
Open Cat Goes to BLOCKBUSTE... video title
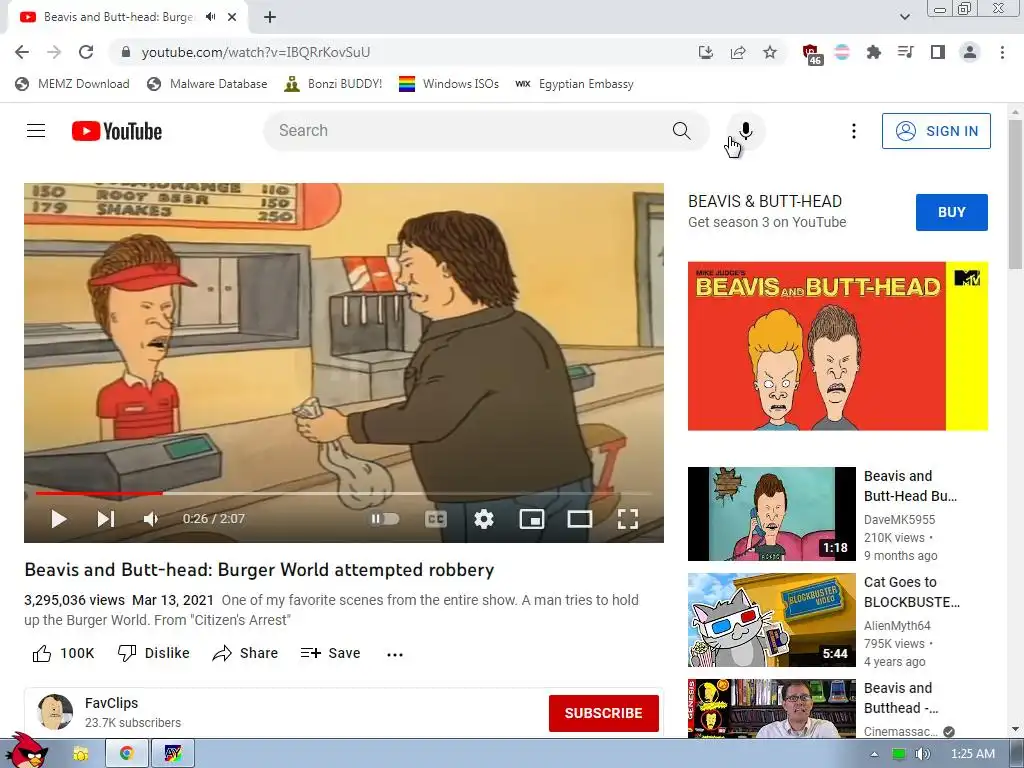coord(912,592)
